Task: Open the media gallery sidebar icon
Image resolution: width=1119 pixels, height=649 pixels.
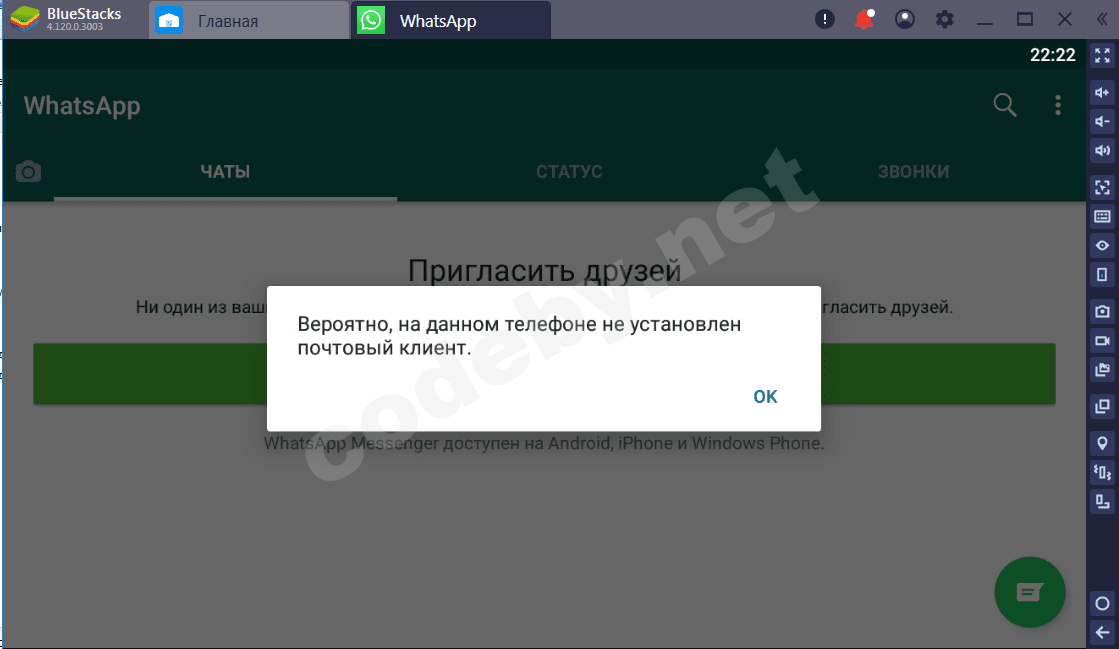Action: 1103,370
